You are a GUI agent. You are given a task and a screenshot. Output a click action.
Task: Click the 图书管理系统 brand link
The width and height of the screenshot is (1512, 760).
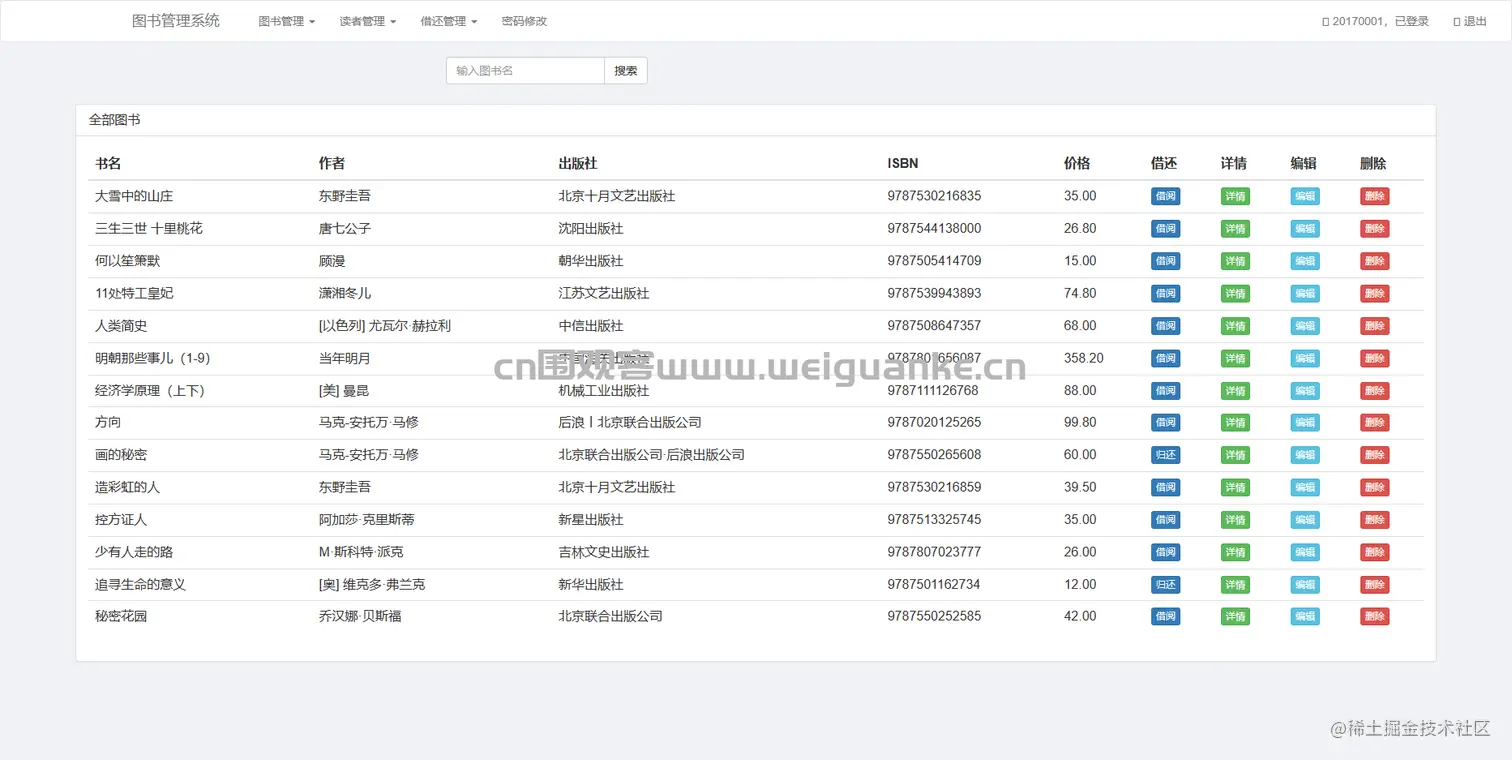176,21
